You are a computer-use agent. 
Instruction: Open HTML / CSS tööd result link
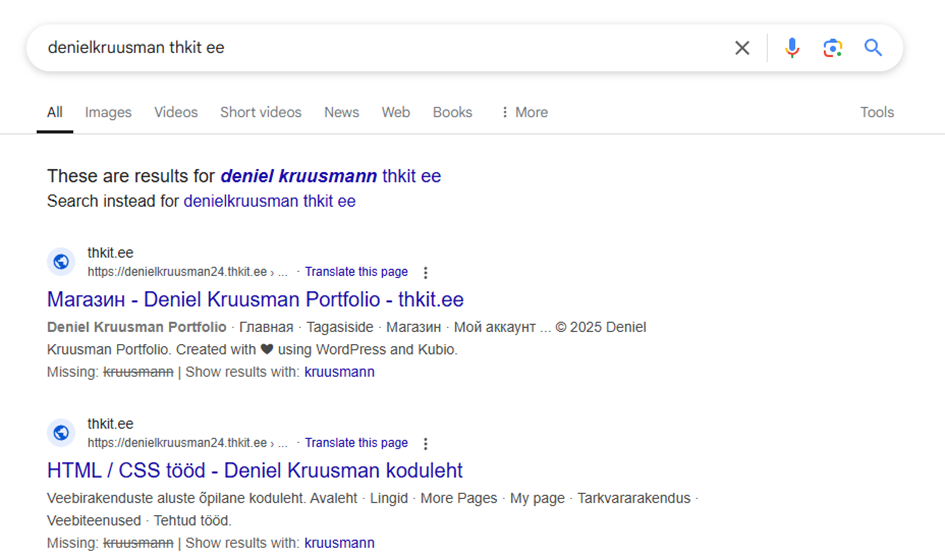click(x=254, y=471)
